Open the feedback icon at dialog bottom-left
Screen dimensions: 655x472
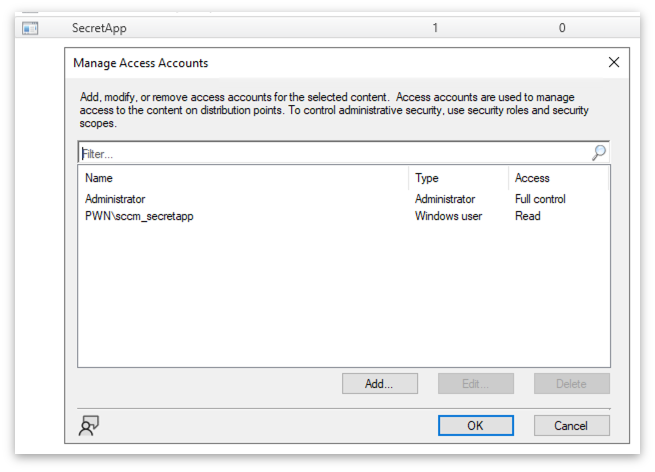(x=89, y=426)
